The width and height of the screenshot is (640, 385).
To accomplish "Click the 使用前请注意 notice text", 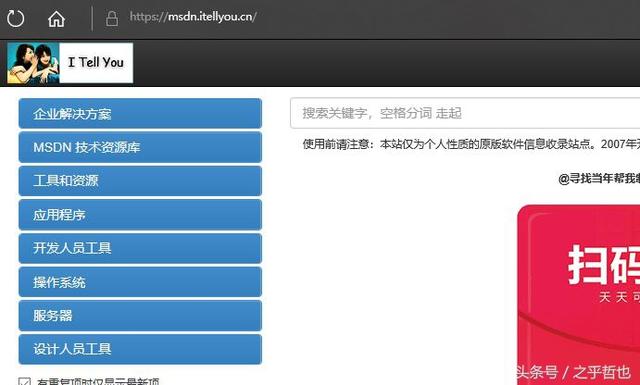I will click(471, 144).
